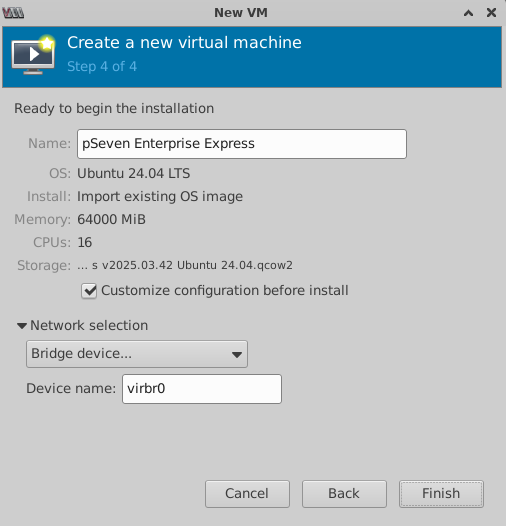The width and height of the screenshot is (506, 526).
Task: Click the New VM title bar text
Action: click(241, 13)
